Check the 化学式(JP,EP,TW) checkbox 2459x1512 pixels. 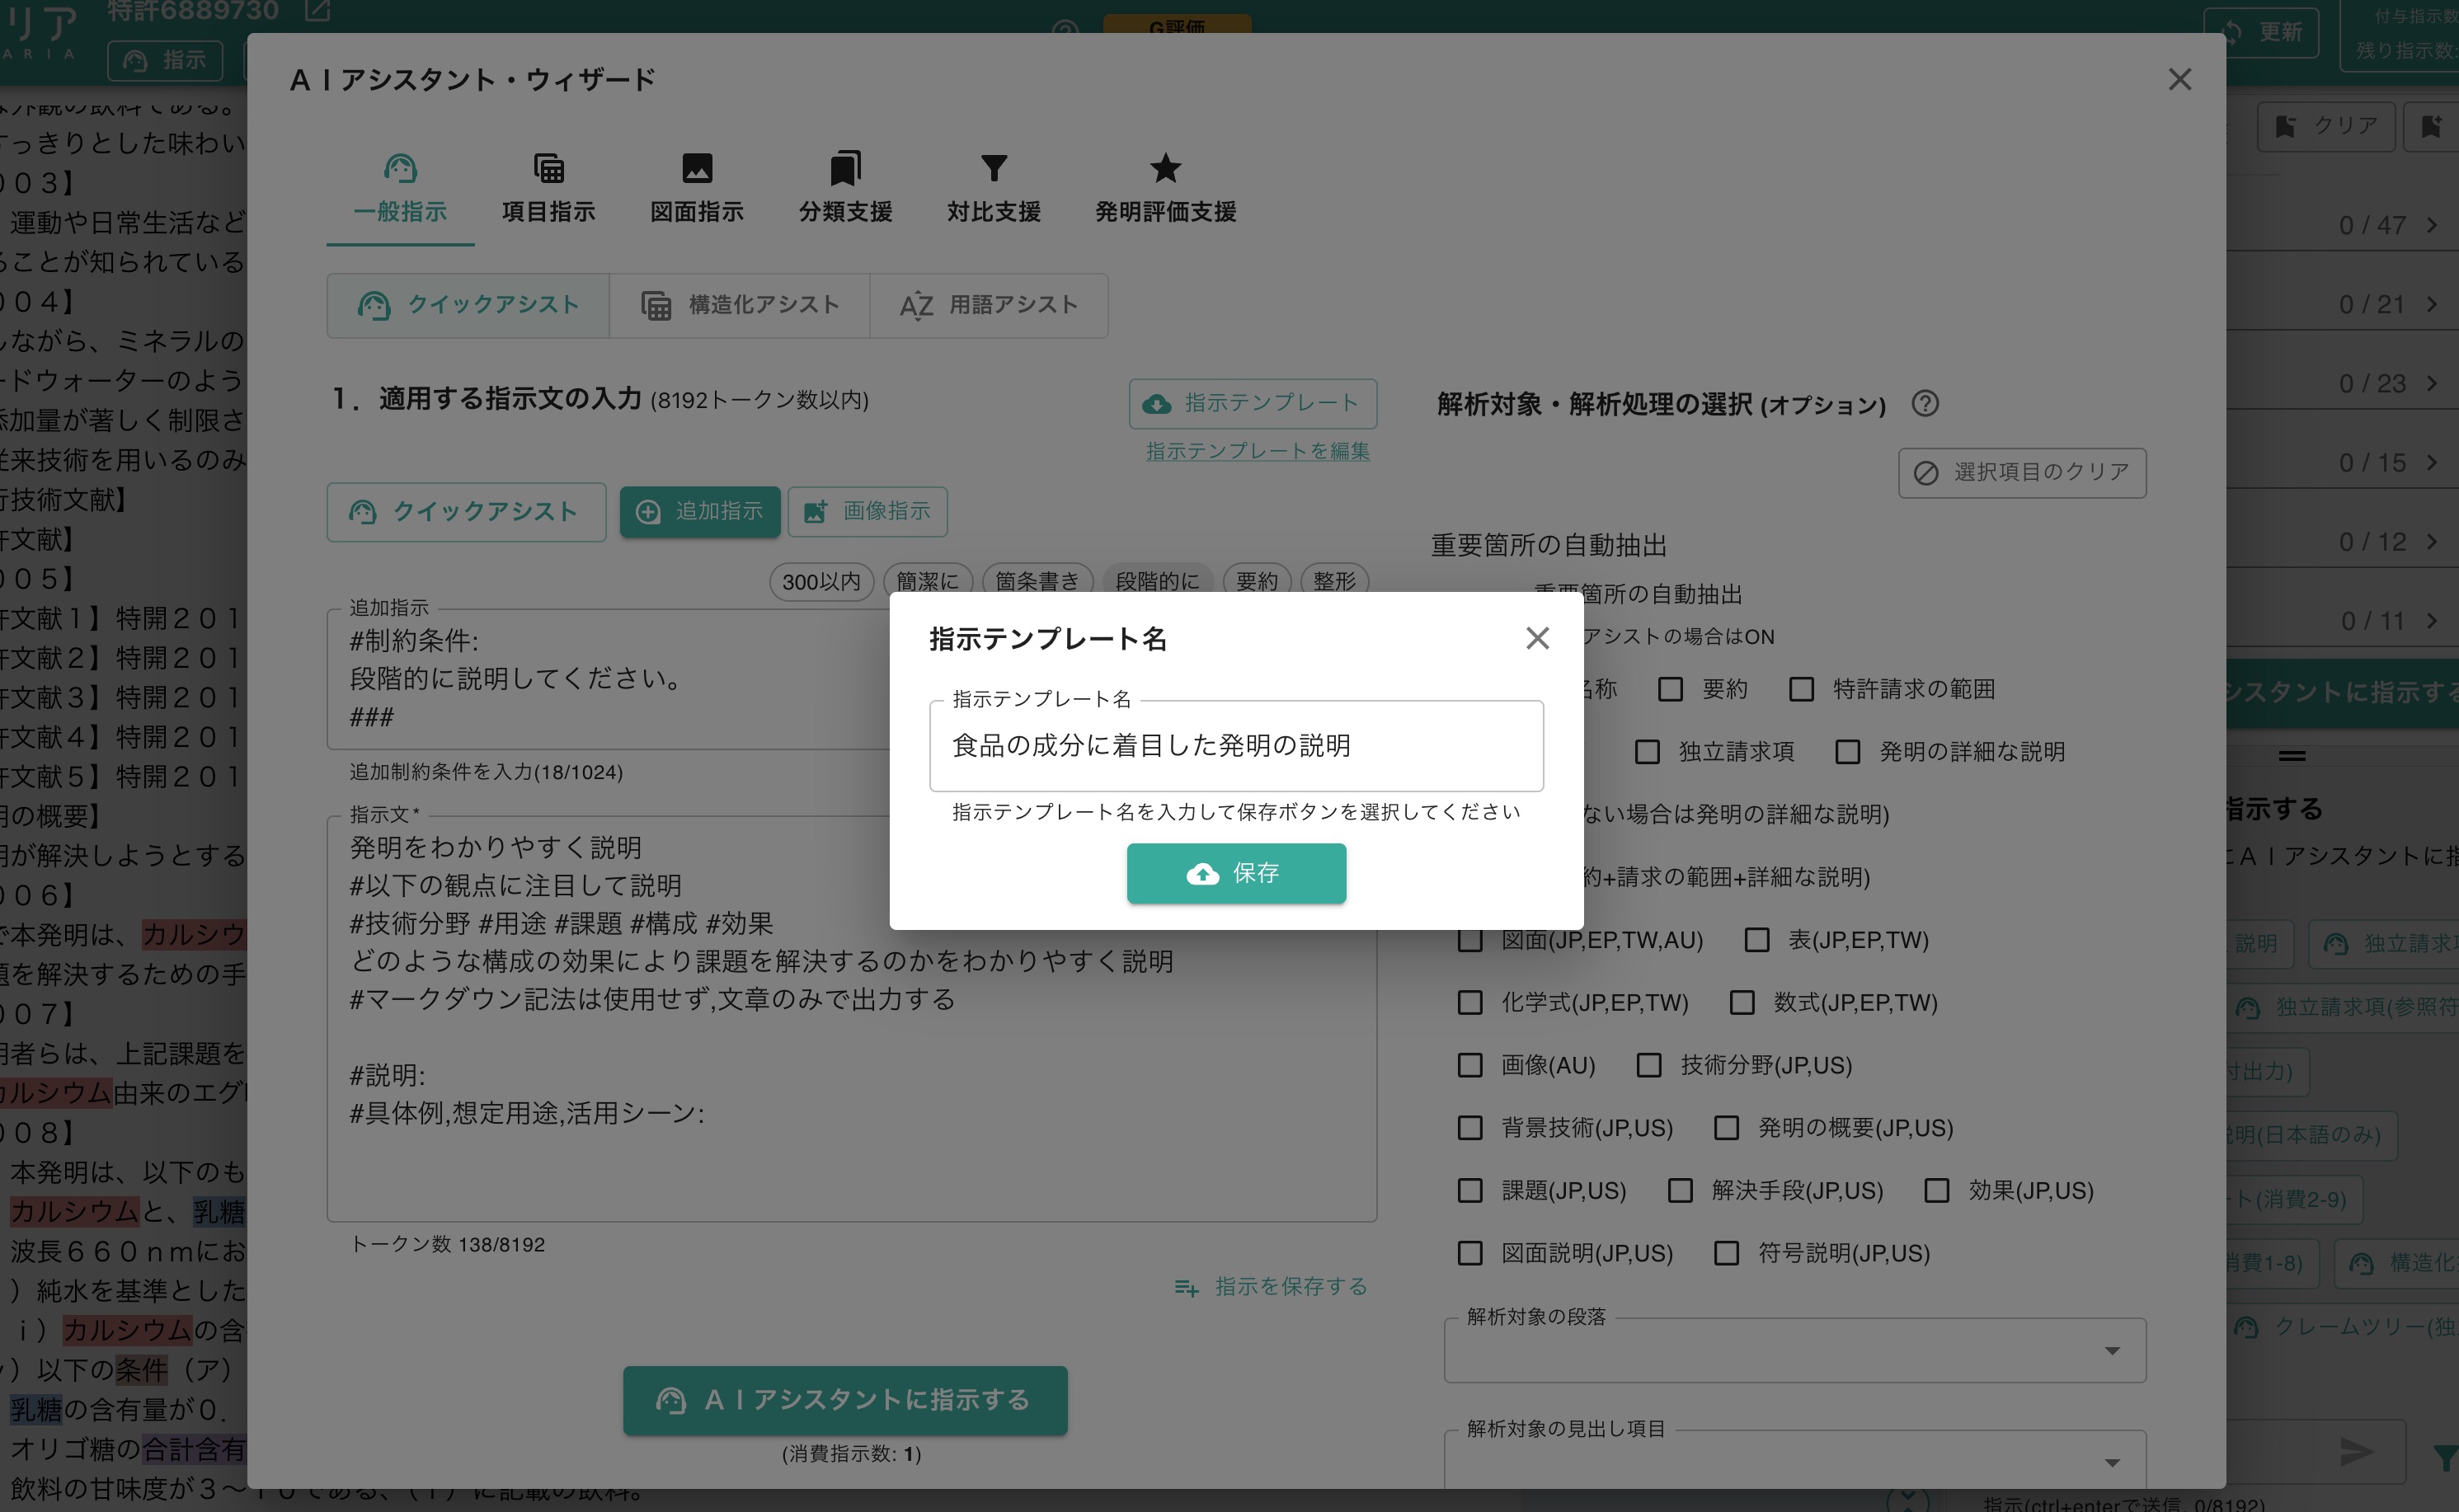tap(1469, 1002)
